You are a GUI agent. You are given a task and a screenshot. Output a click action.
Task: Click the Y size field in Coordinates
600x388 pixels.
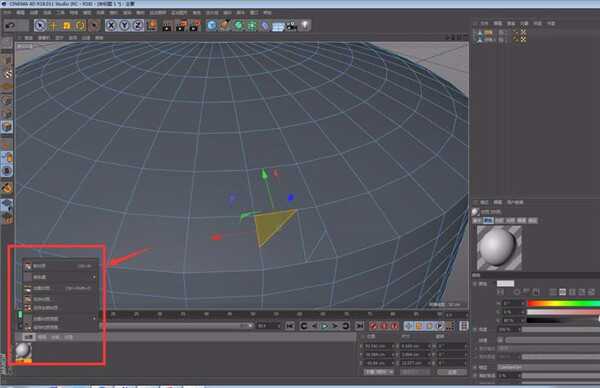[x=415, y=354]
